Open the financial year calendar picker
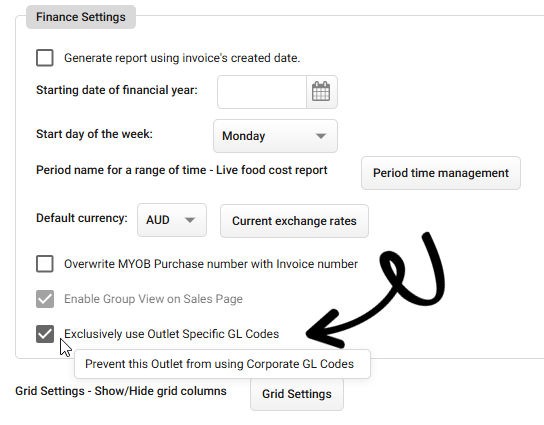The width and height of the screenshot is (544, 425). (x=321, y=92)
